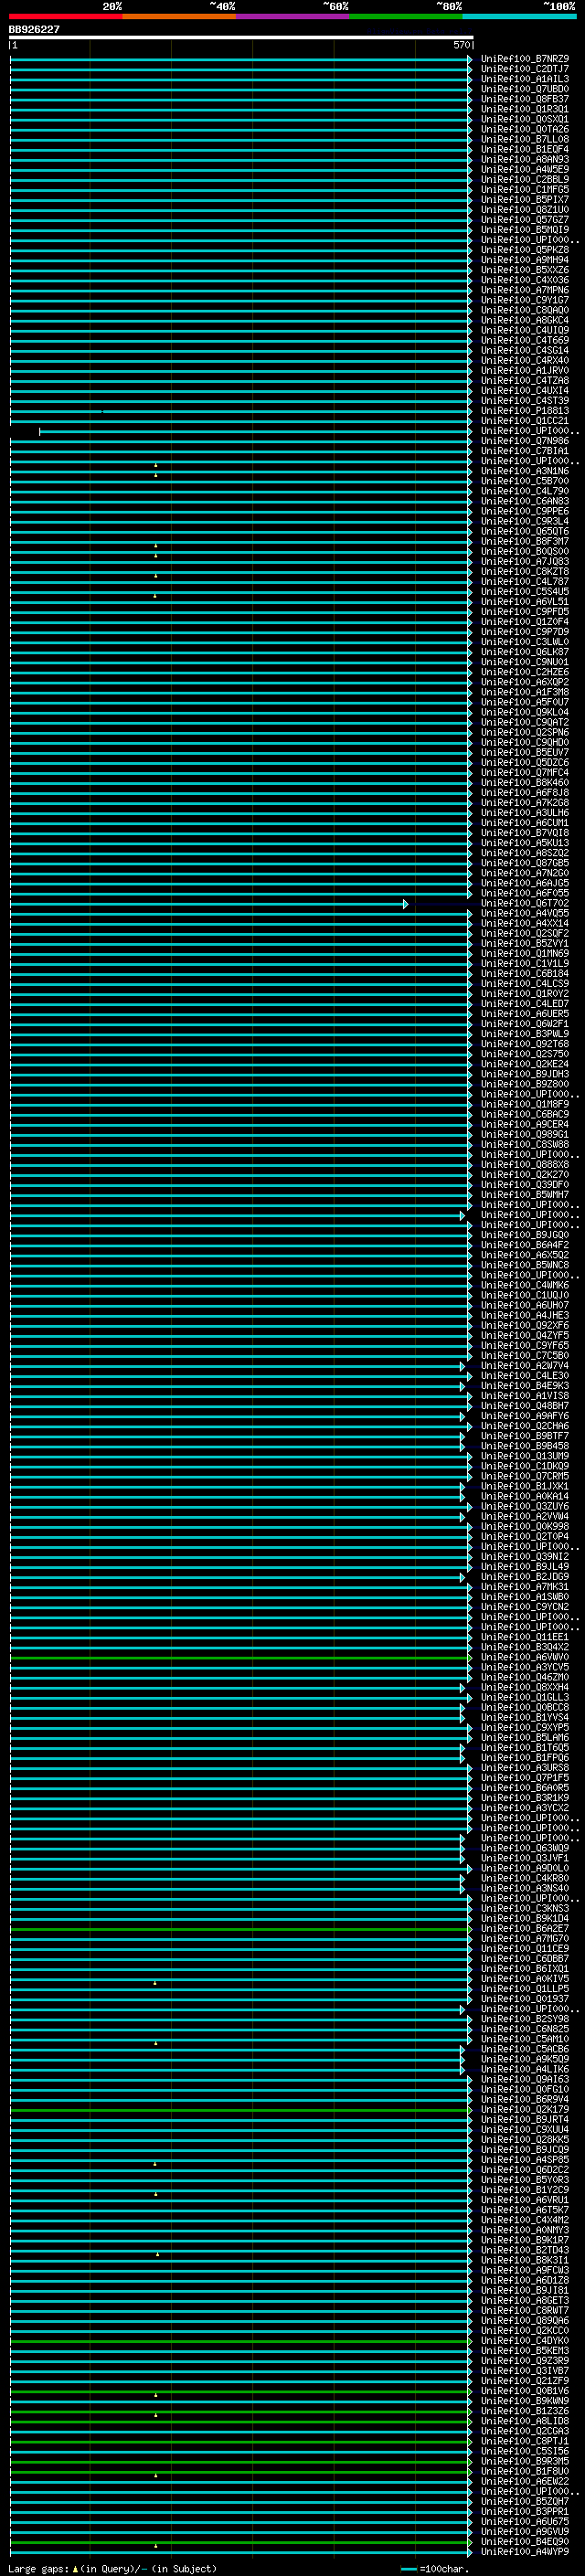The image size is (585, 2576).
Task: Click hit label UniRef100_C6BAC9
Action: coord(525,1115)
